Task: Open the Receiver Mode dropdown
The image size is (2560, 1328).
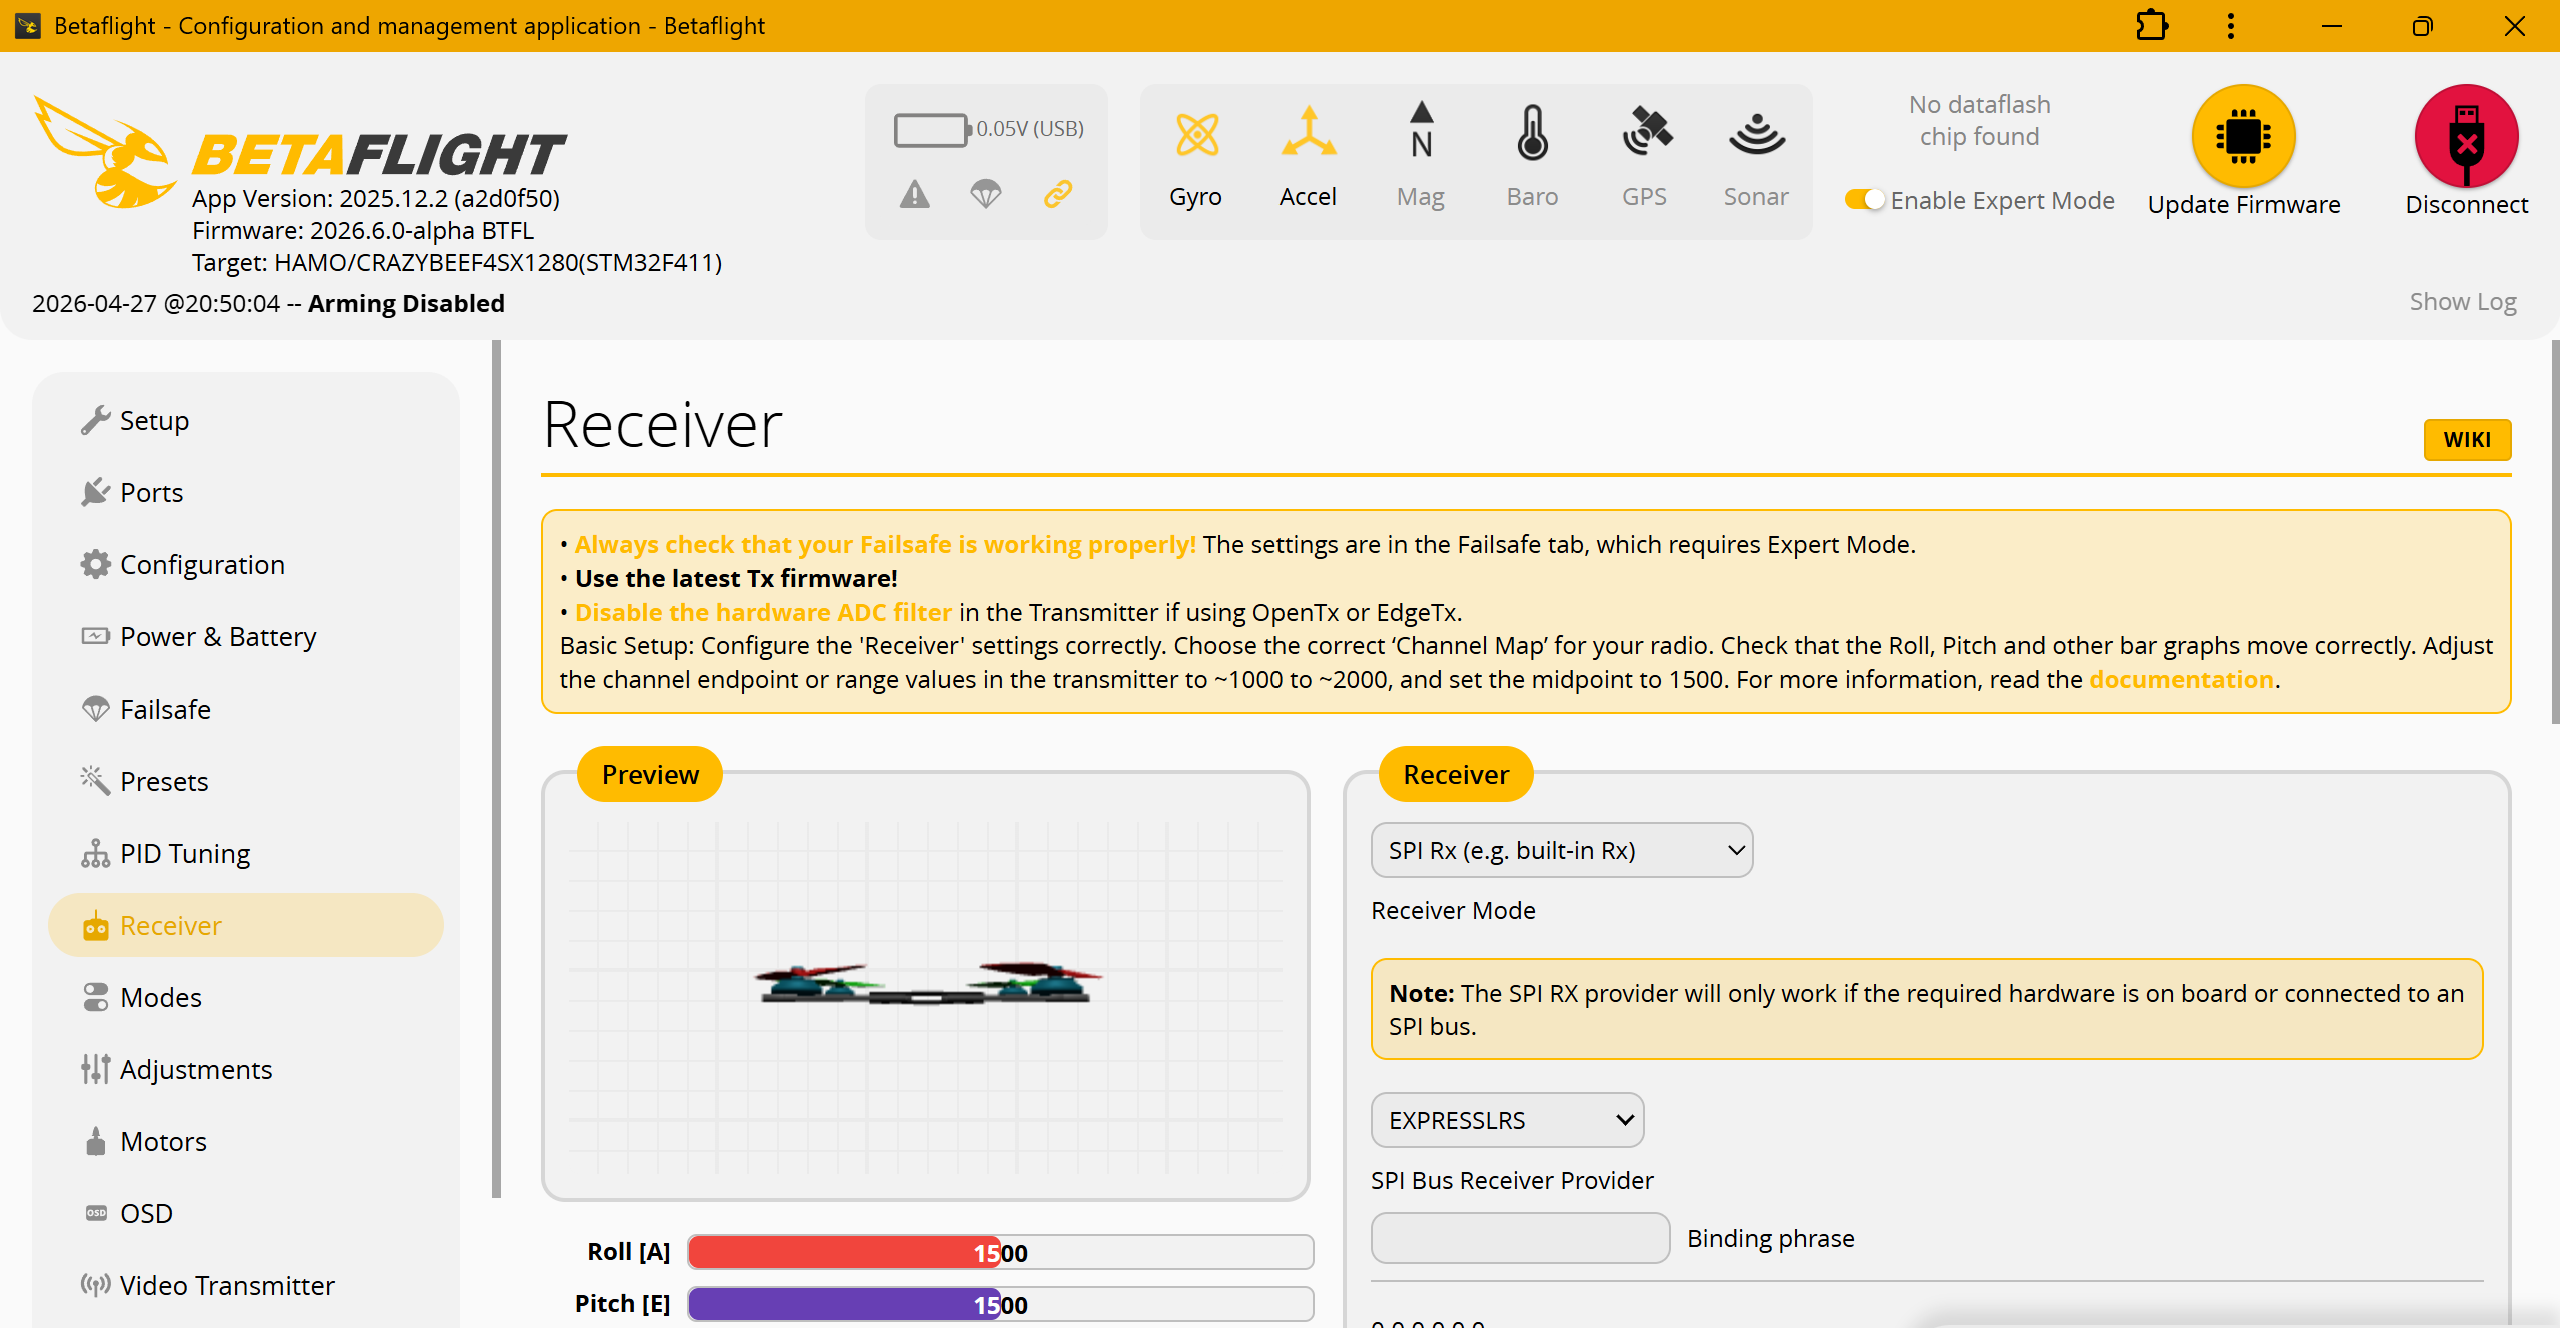Action: point(1562,850)
